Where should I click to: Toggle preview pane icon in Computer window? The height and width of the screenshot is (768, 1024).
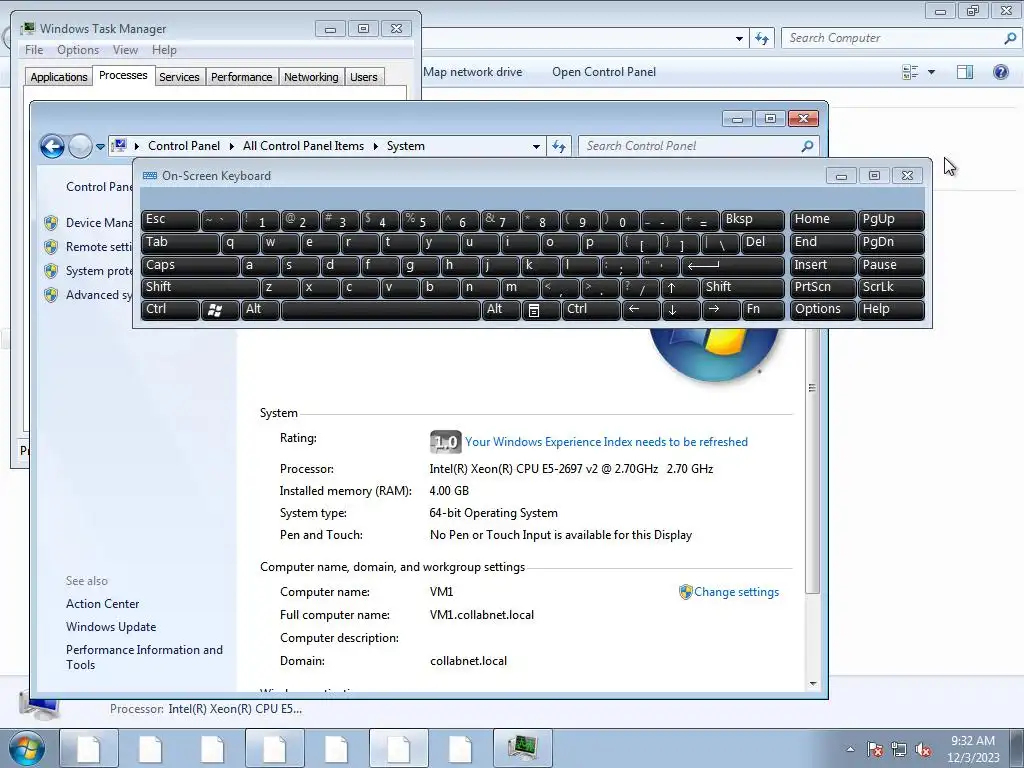pyautogui.click(x=965, y=72)
